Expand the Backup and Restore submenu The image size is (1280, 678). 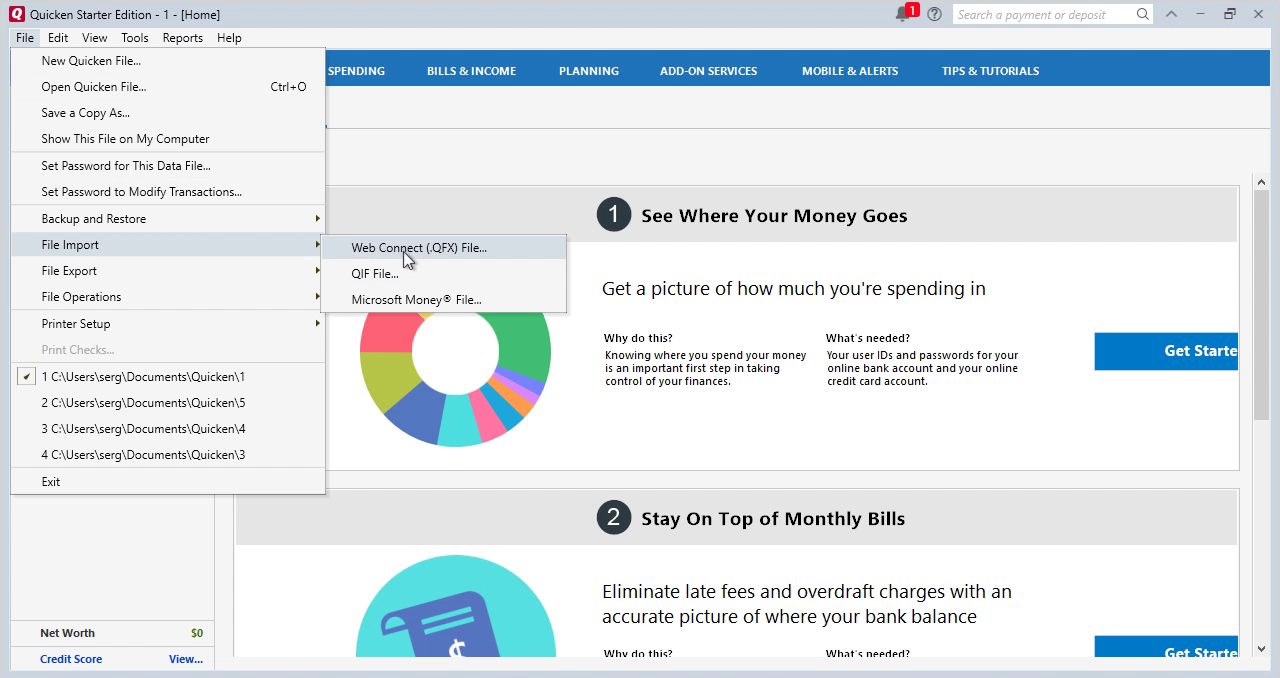click(x=168, y=219)
